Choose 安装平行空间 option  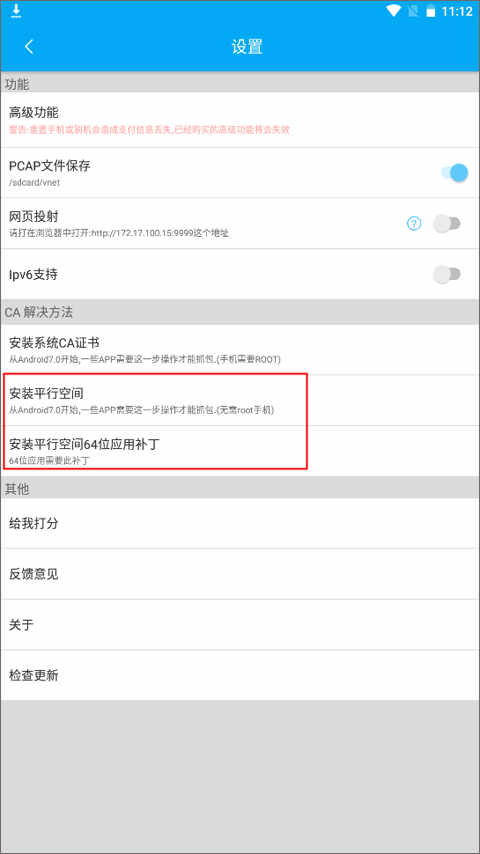click(x=240, y=400)
